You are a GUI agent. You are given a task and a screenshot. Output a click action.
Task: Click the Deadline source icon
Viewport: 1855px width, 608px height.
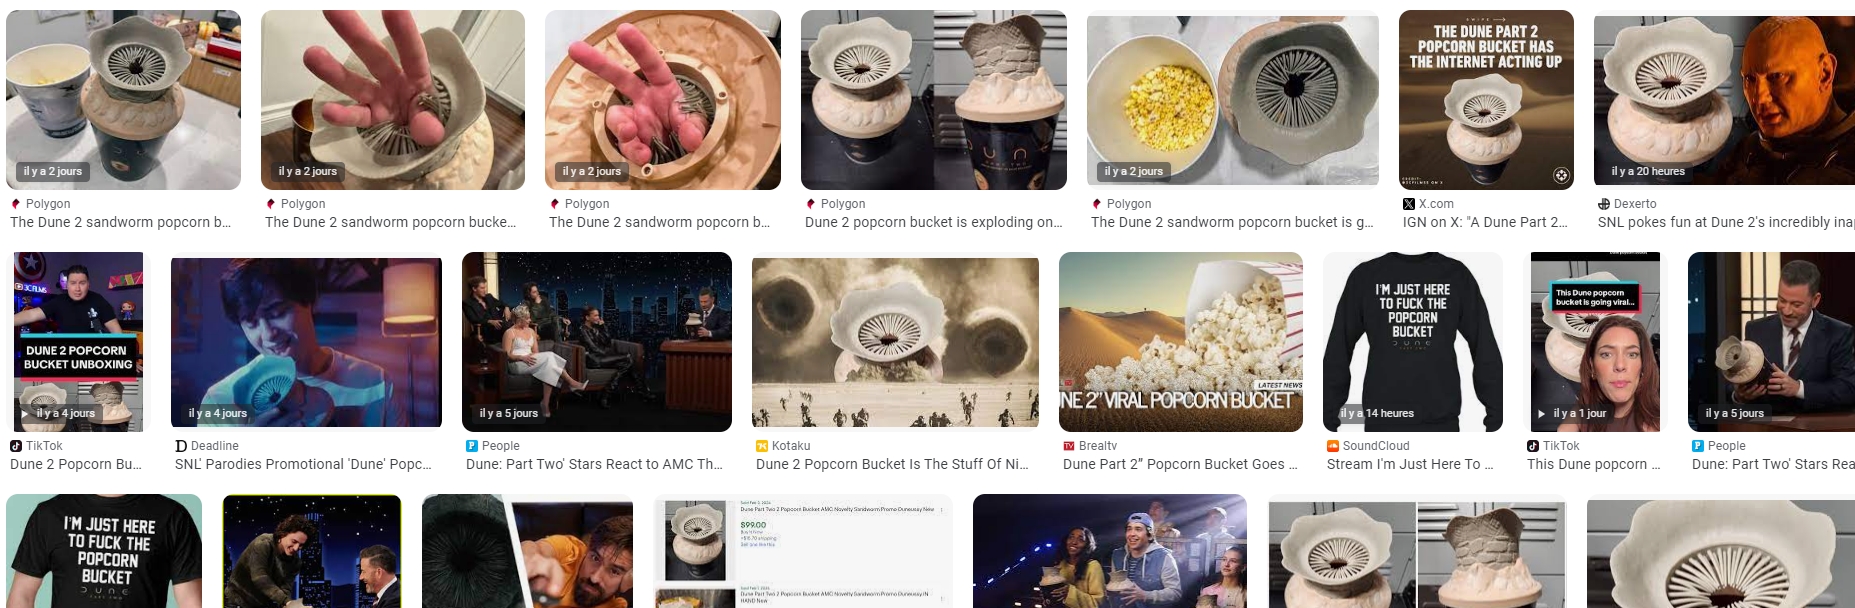[181, 446]
